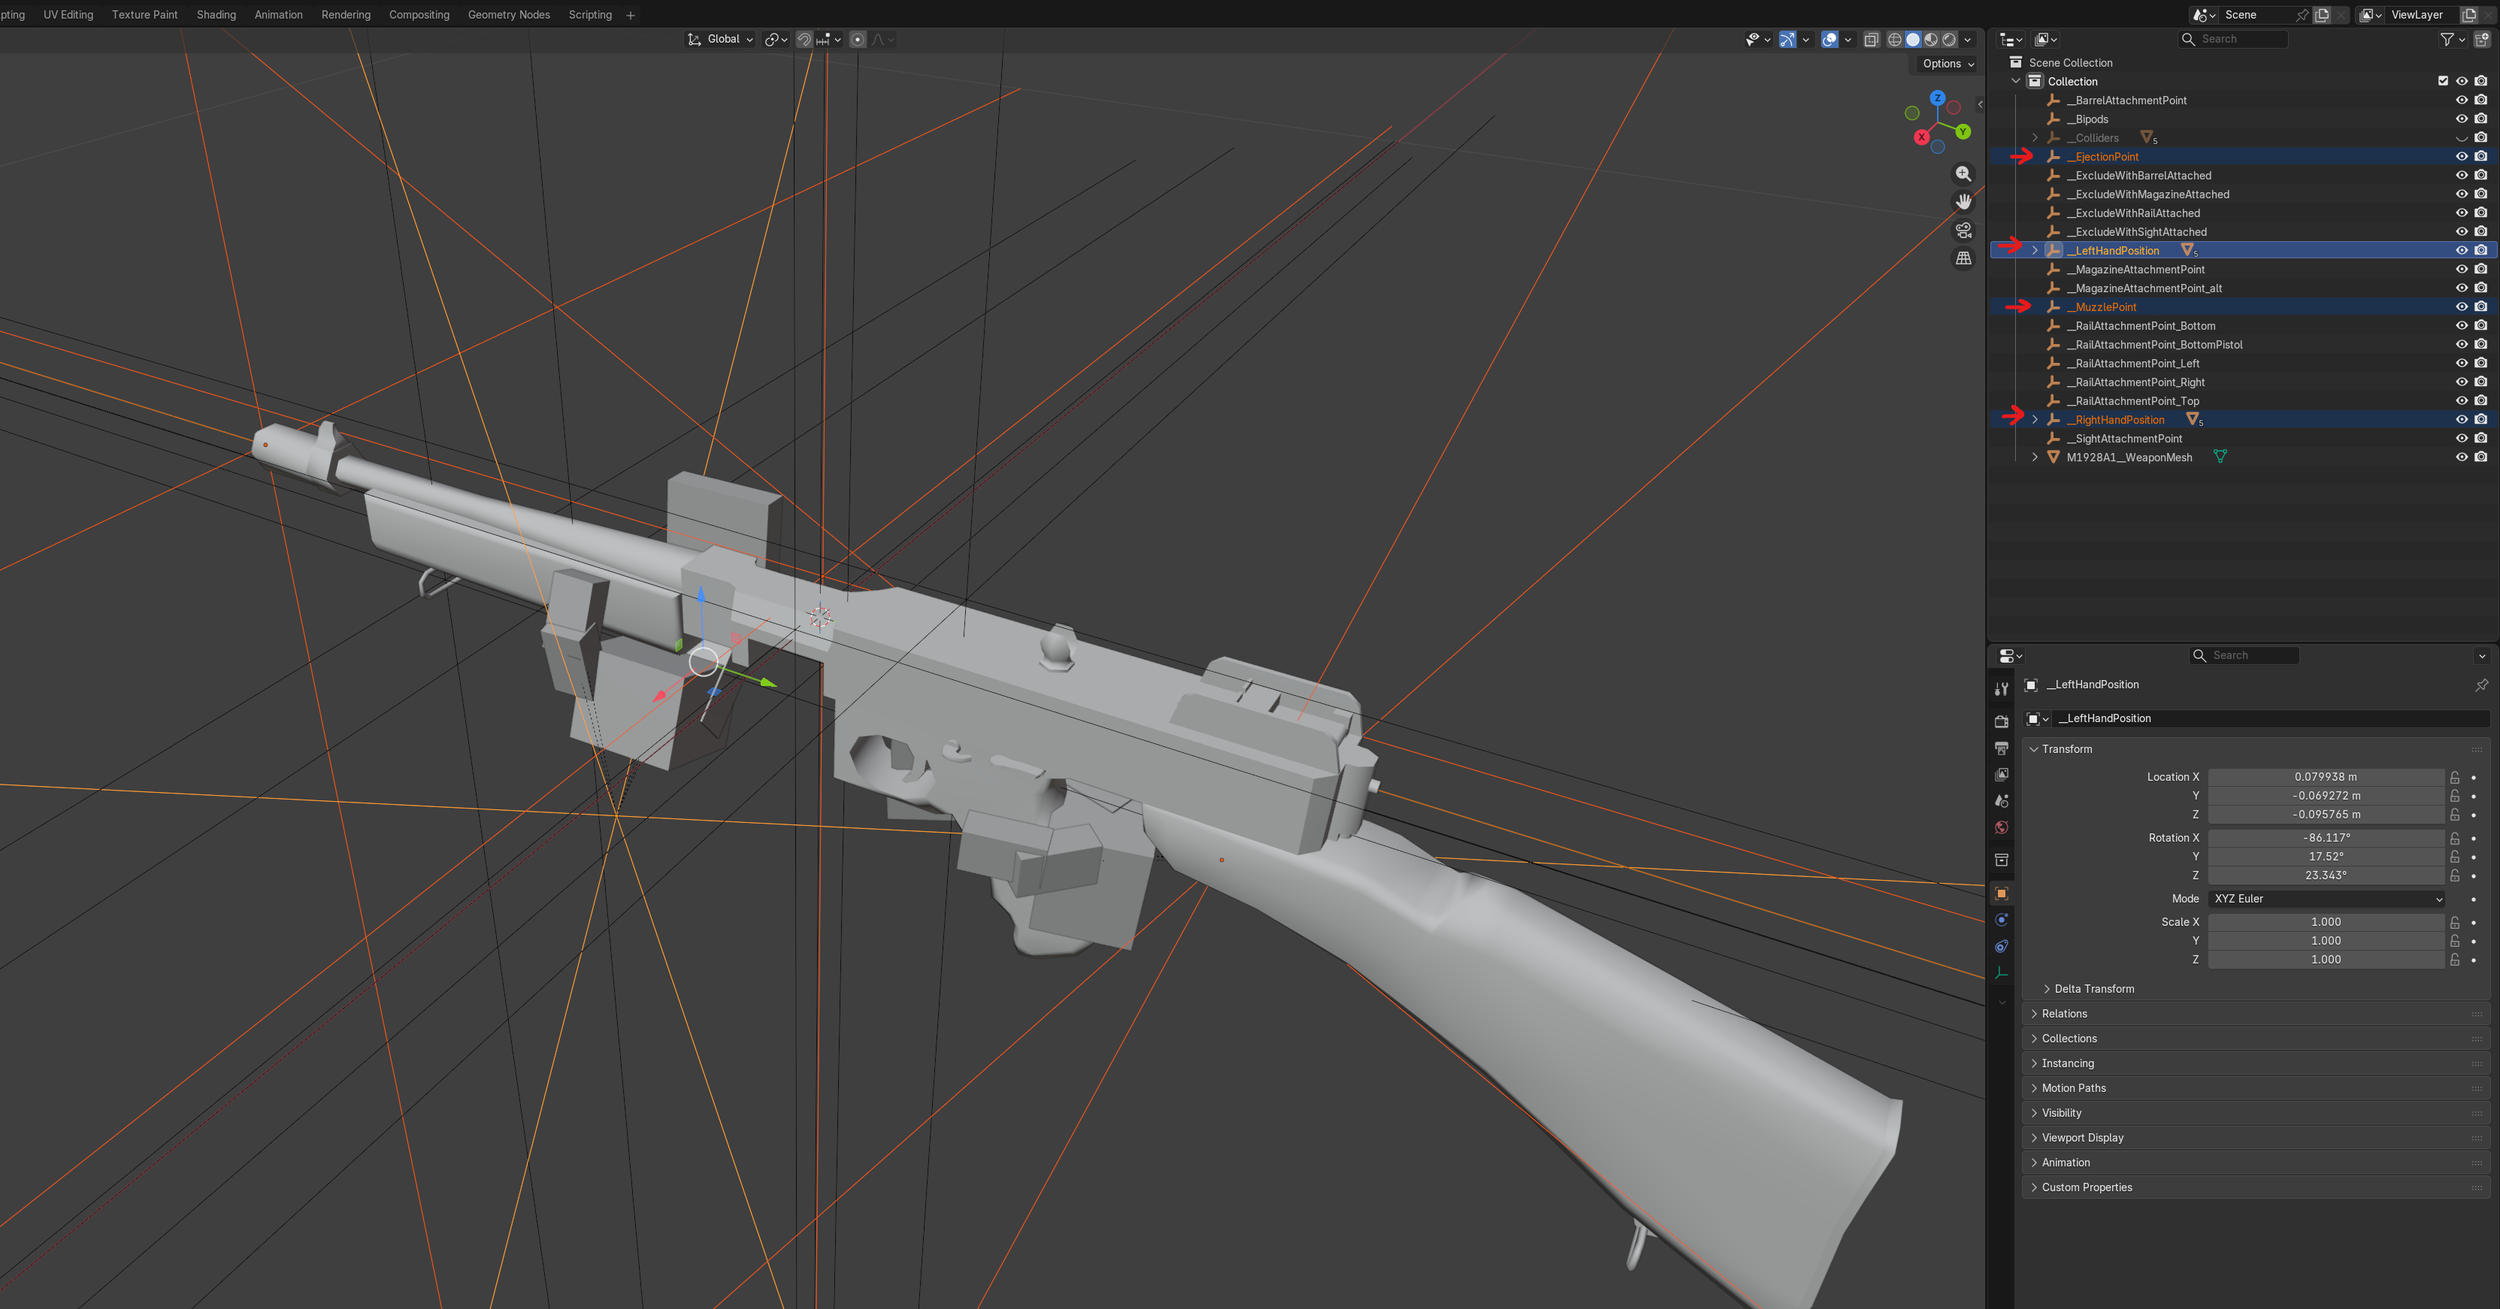This screenshot has width=2500, height=1309.
Task: Open the Tool properties tab
Action: click(2001, 689)
